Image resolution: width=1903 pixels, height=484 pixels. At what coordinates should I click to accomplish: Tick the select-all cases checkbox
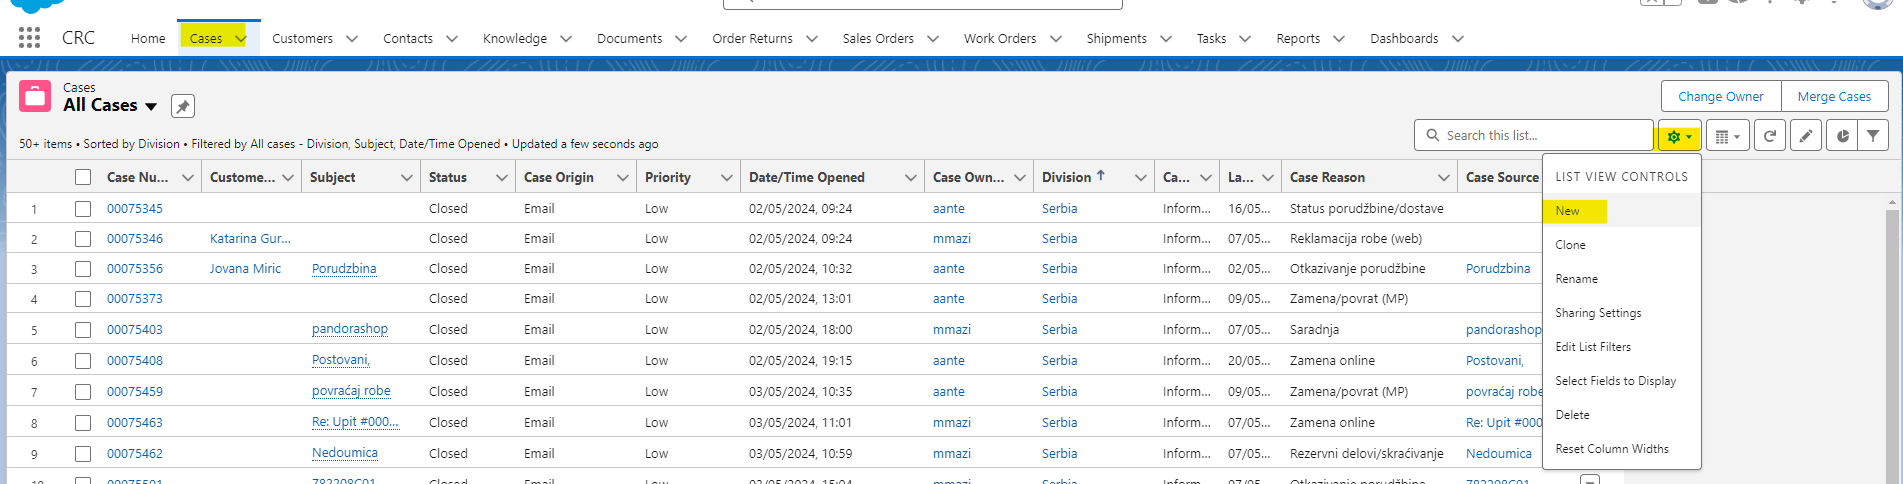tap(83, 177)
